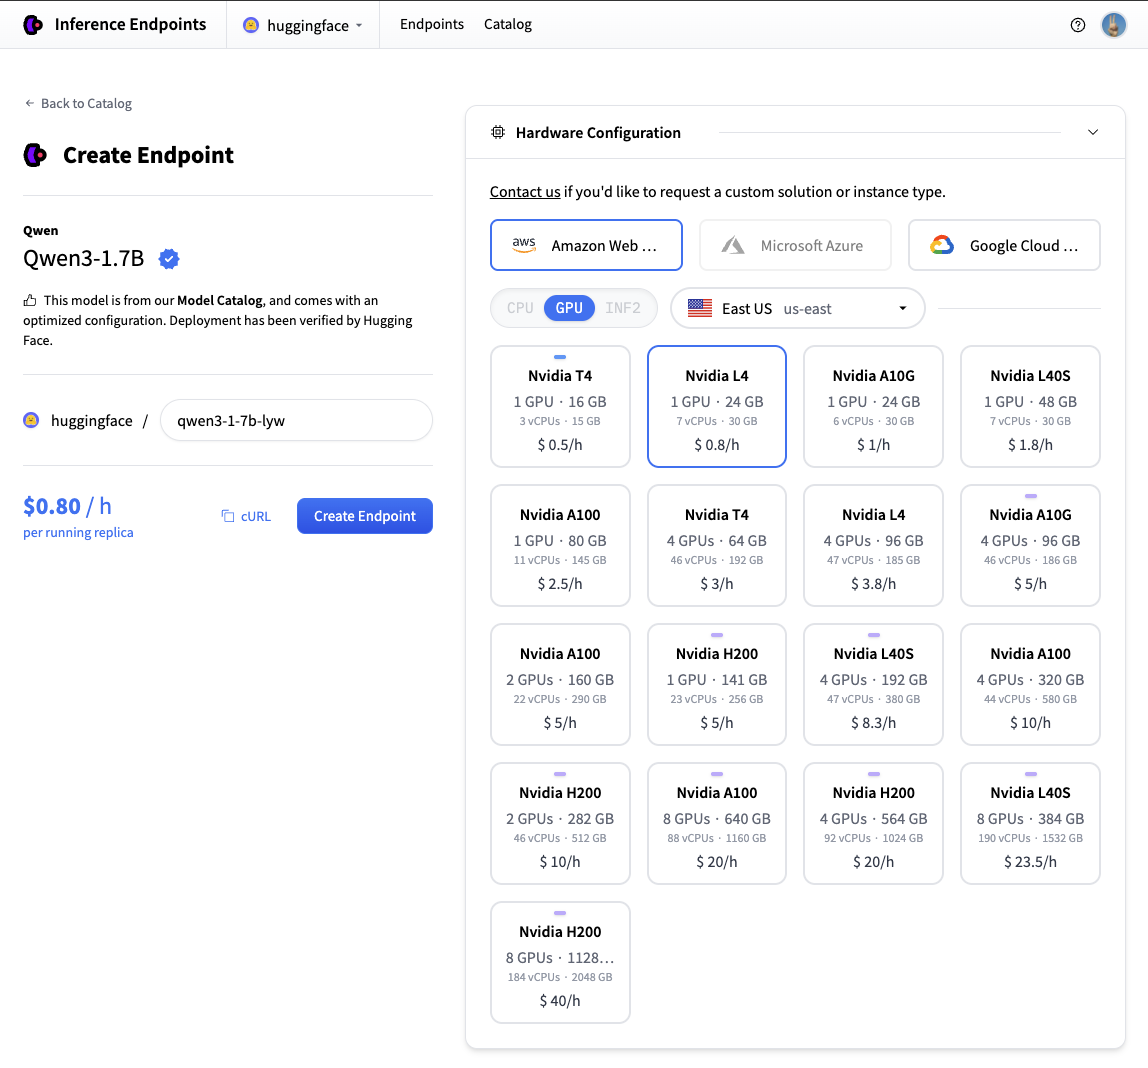Open the East US region dropdown
1148x1068 pixels.
click(798, 308)
